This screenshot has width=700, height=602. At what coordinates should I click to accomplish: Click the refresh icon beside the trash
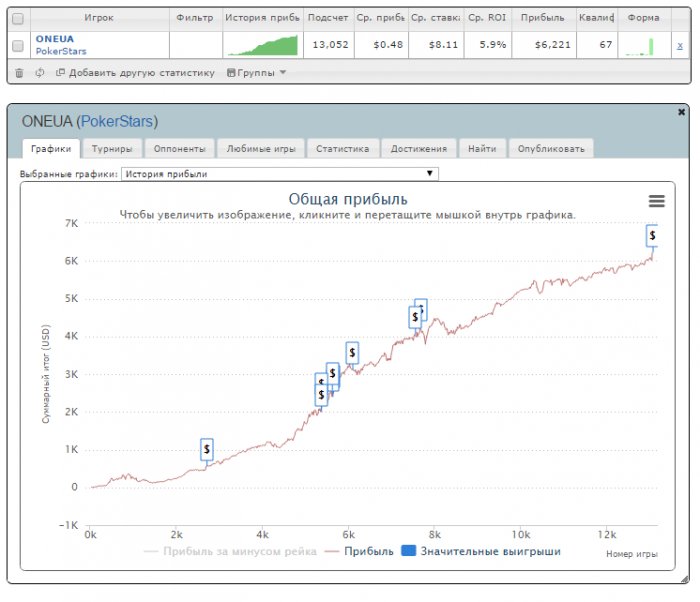[40, 72]
